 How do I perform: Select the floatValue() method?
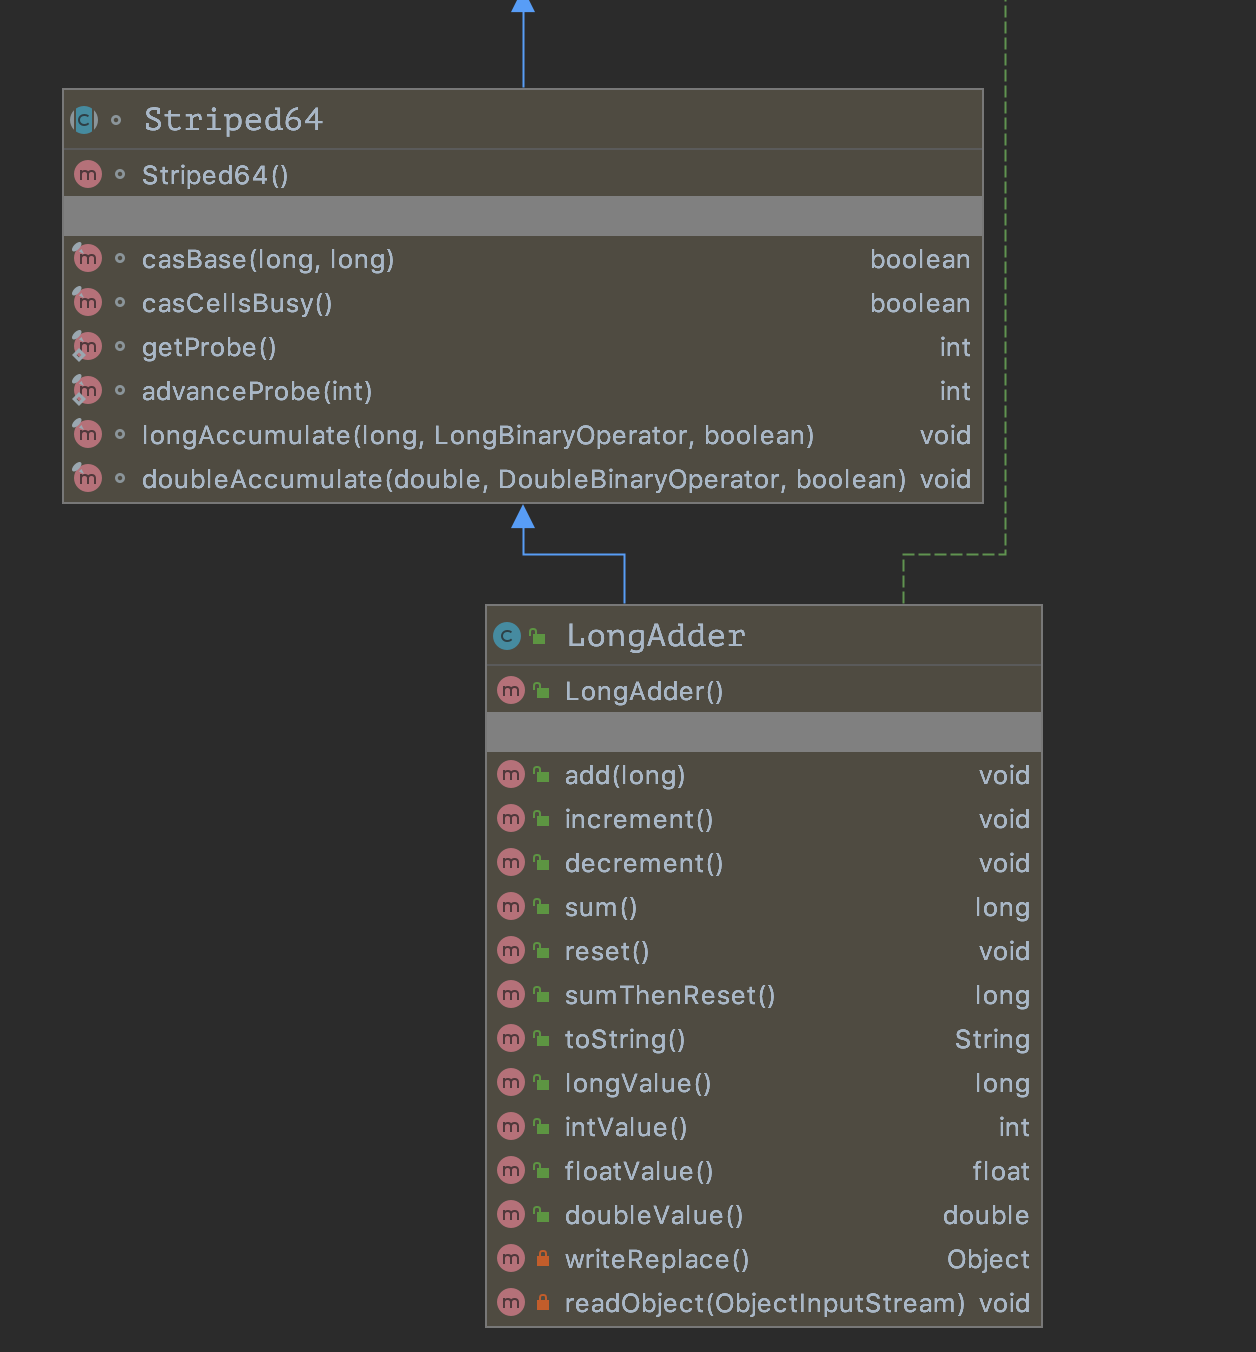point(638,1172)
